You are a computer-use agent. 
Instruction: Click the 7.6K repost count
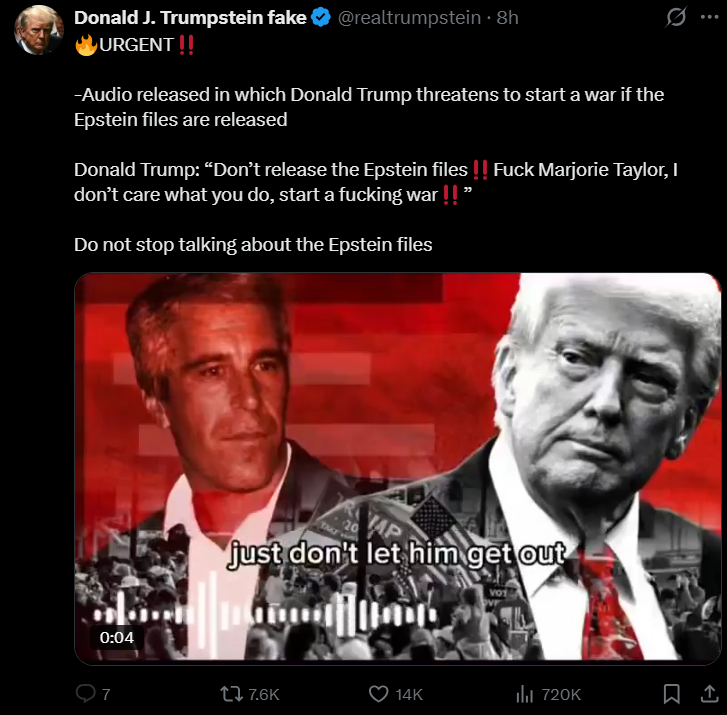(264, 695)
